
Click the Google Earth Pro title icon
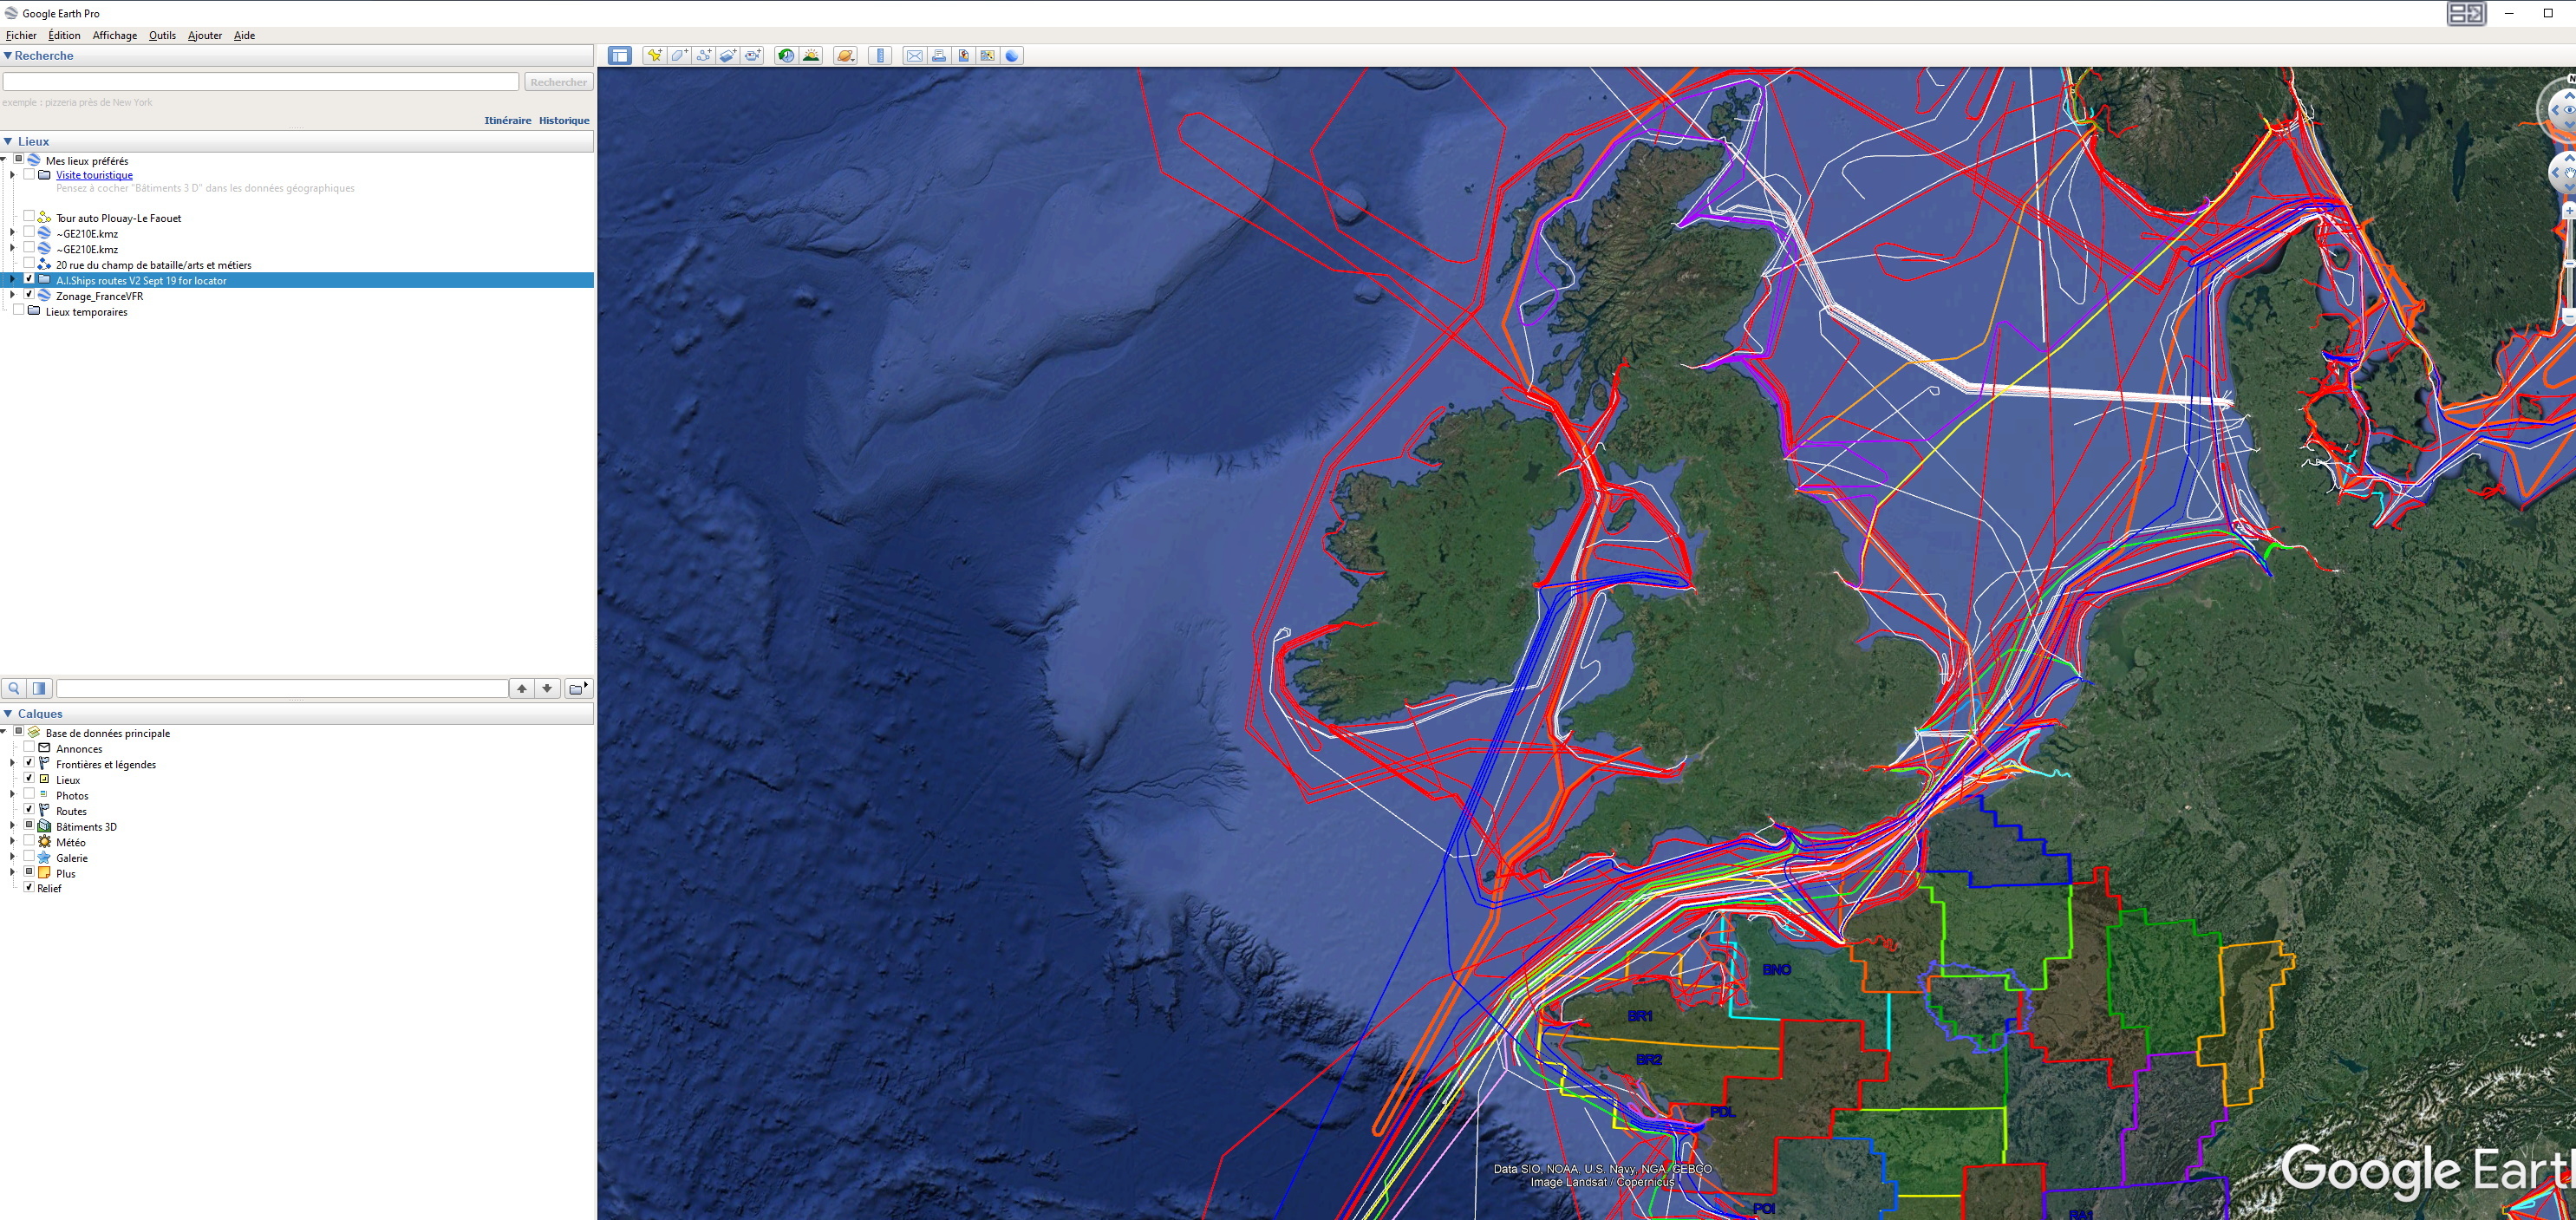(x=11, y=13)
